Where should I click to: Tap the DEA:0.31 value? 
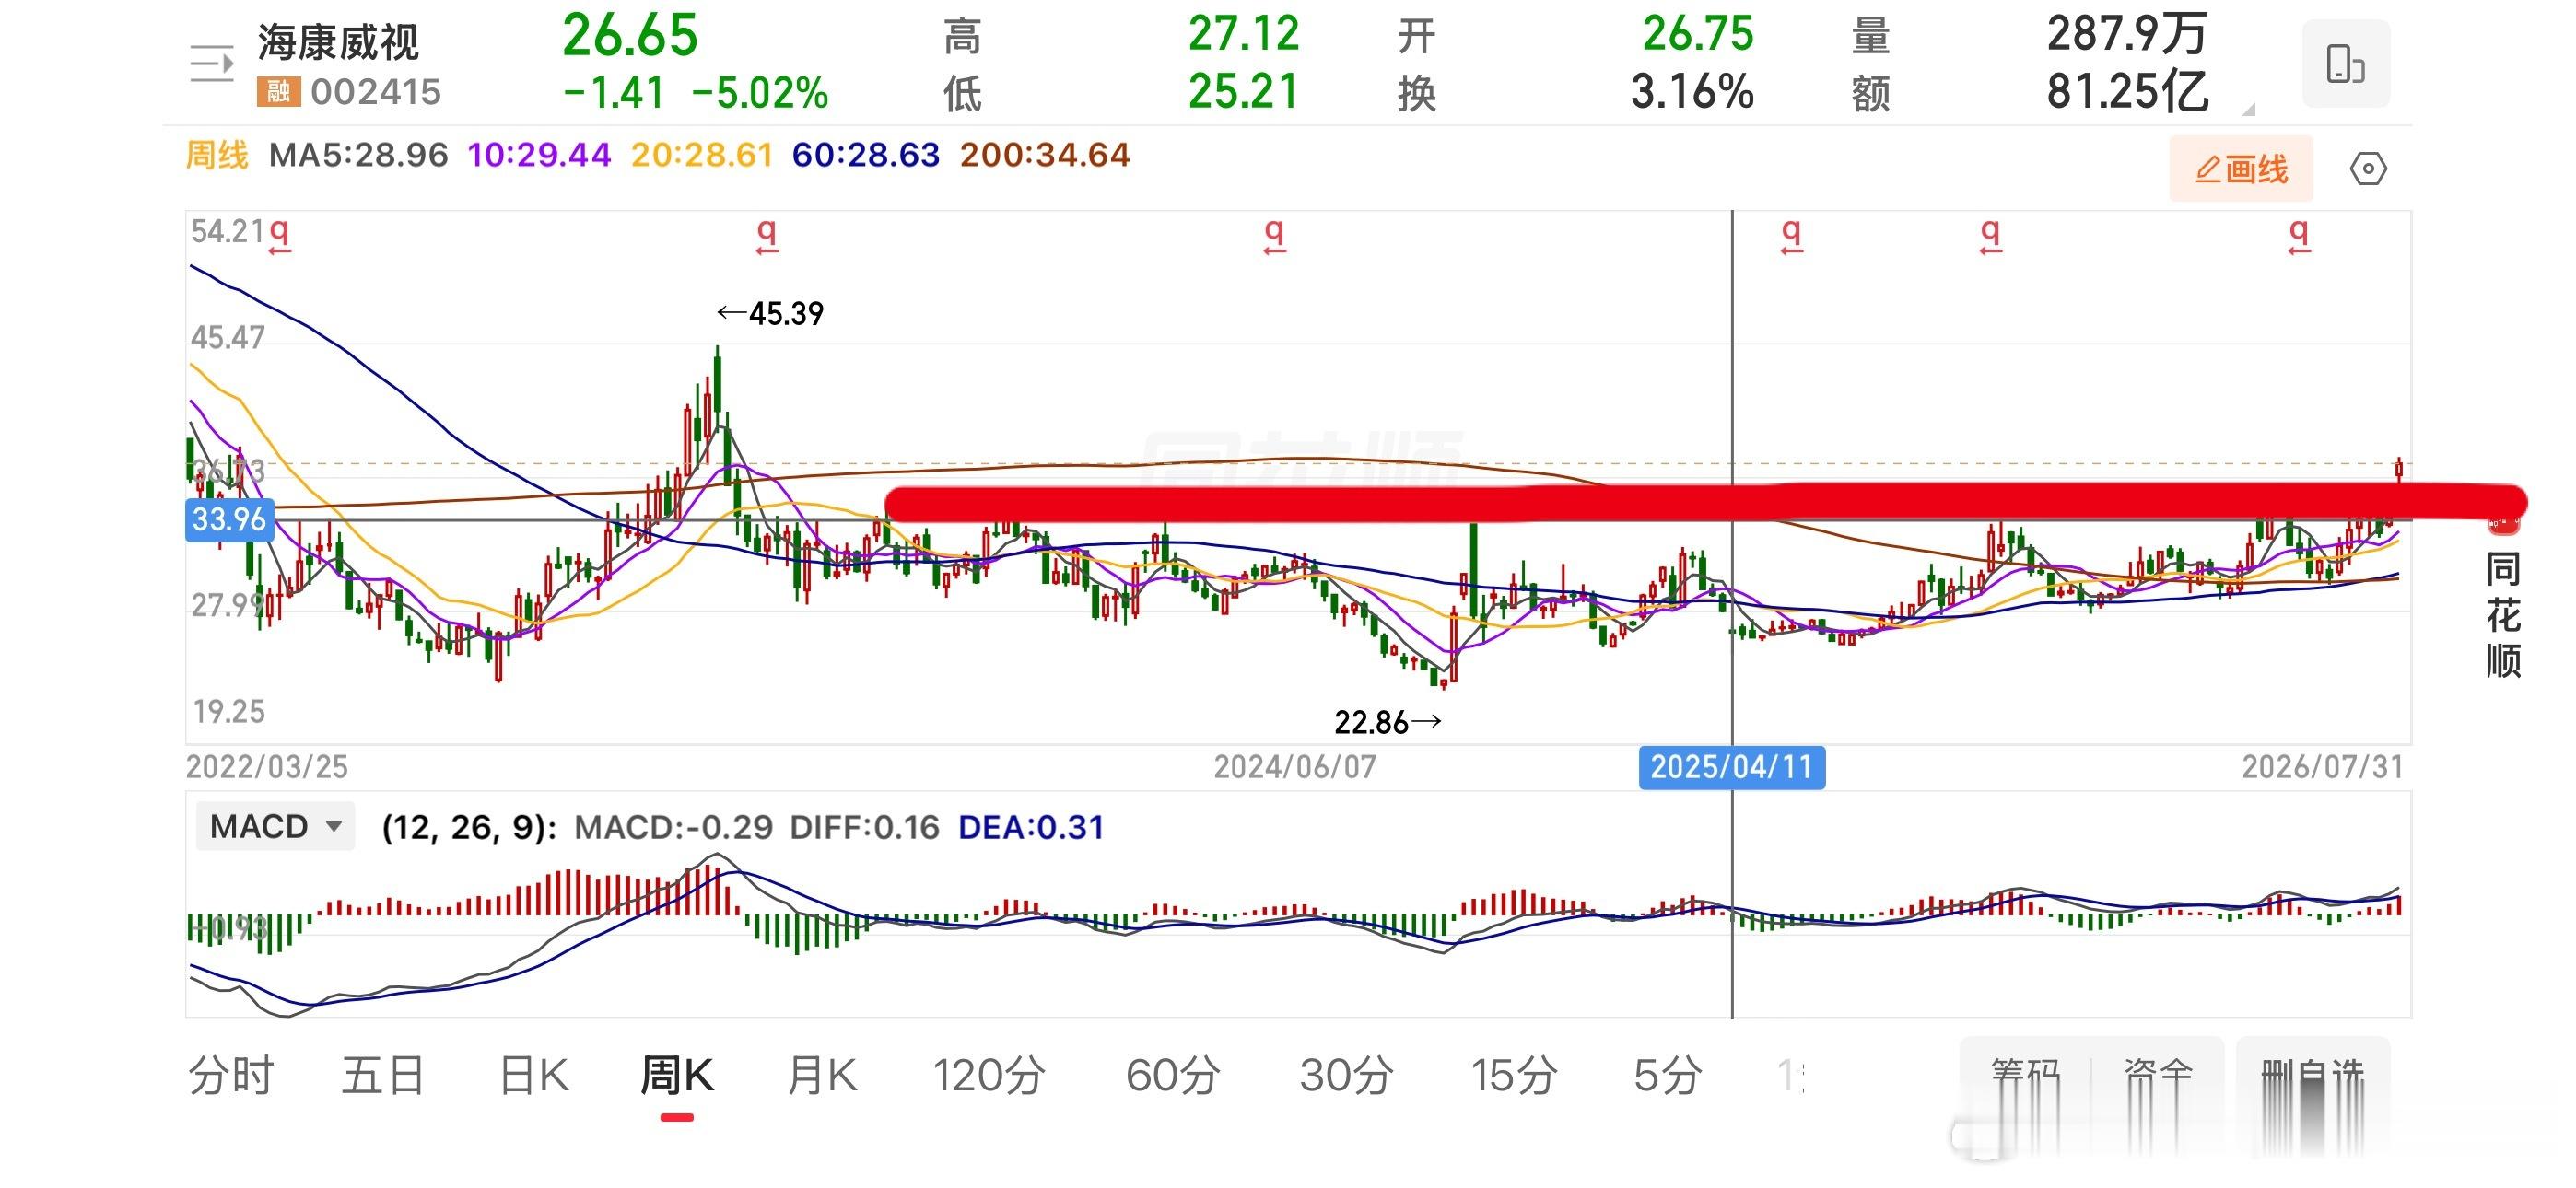[1031, 827]
